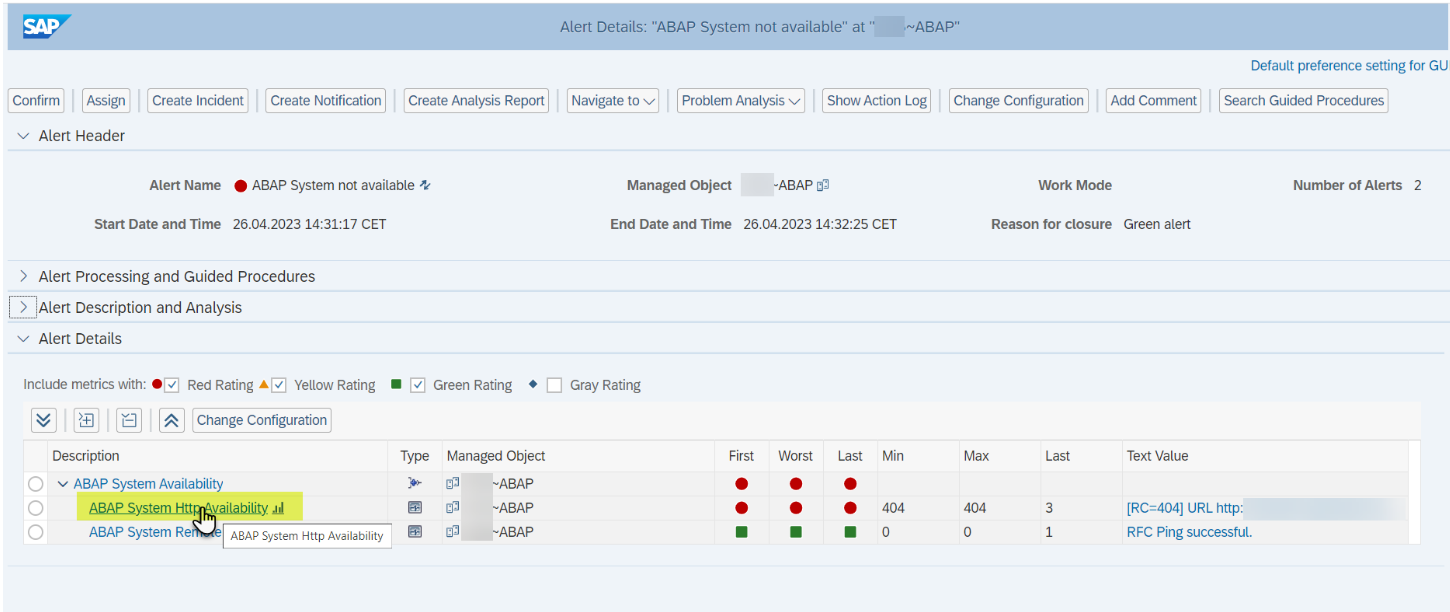The image size is (1450, 612).
Task: Click Create Analysis Report button
Action: click(477, 100)
